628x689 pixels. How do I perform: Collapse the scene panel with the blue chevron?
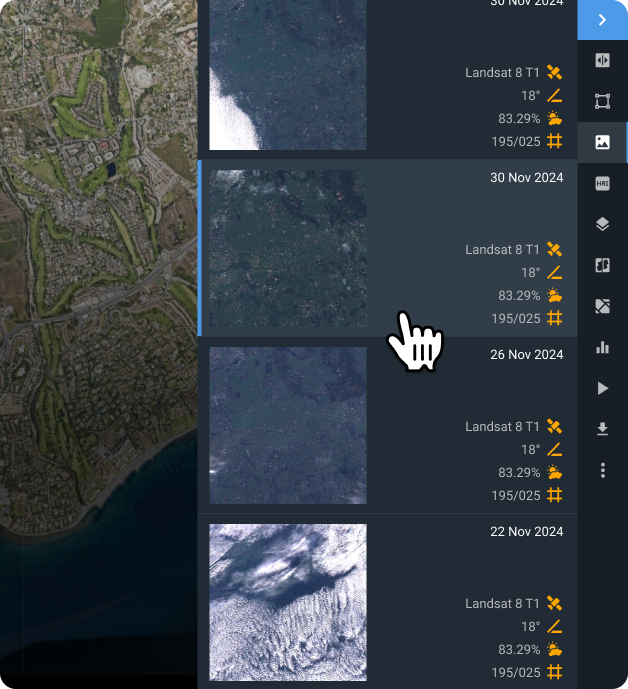603,20
